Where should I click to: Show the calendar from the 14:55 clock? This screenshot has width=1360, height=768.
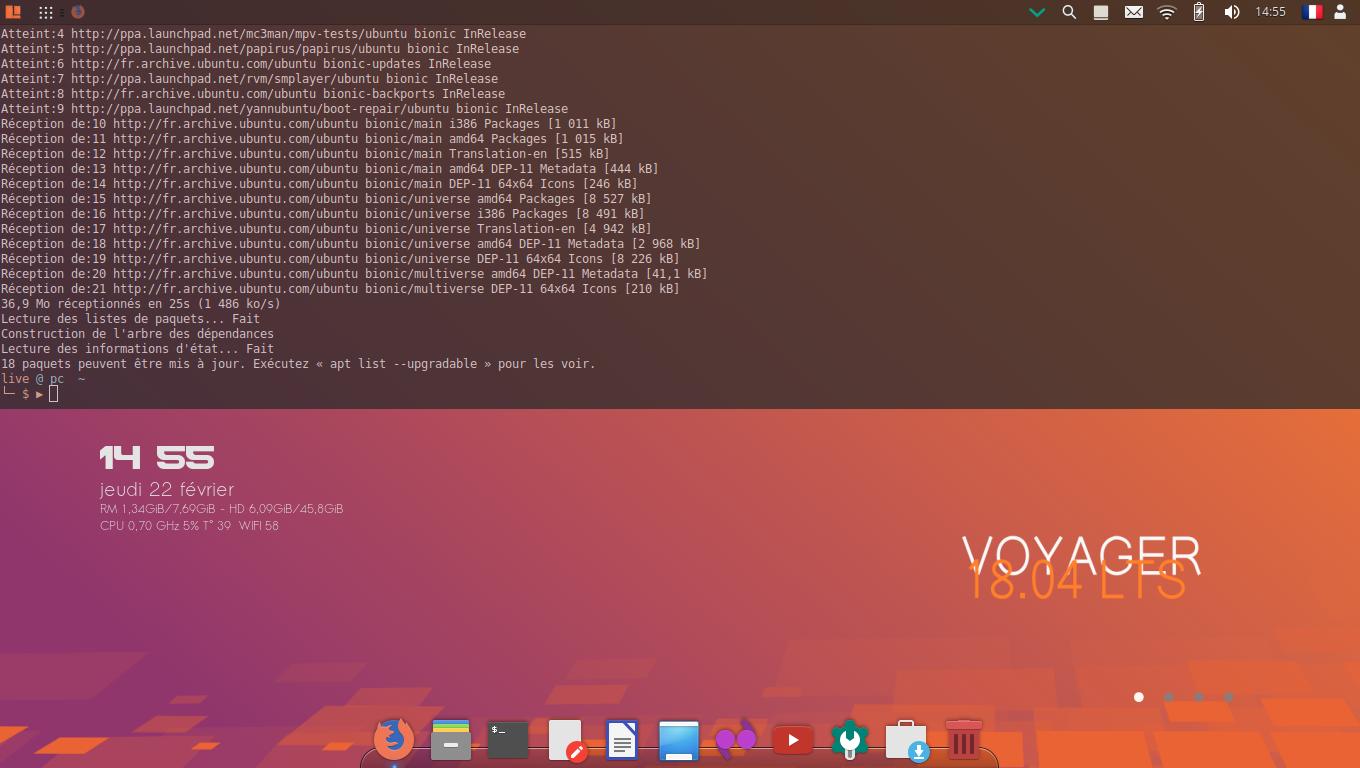click(1271, 12)
